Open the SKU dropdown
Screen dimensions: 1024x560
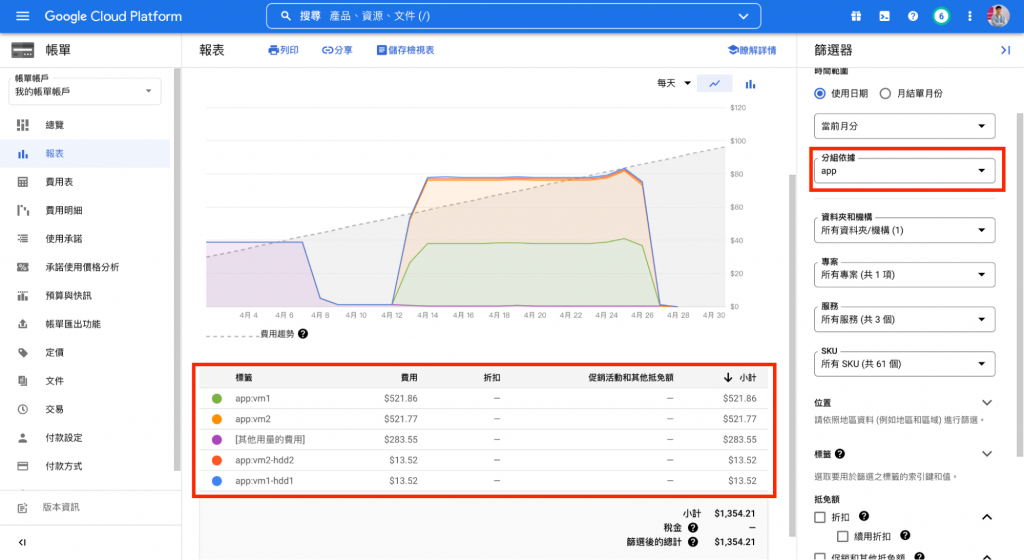[x=904, y=364]
